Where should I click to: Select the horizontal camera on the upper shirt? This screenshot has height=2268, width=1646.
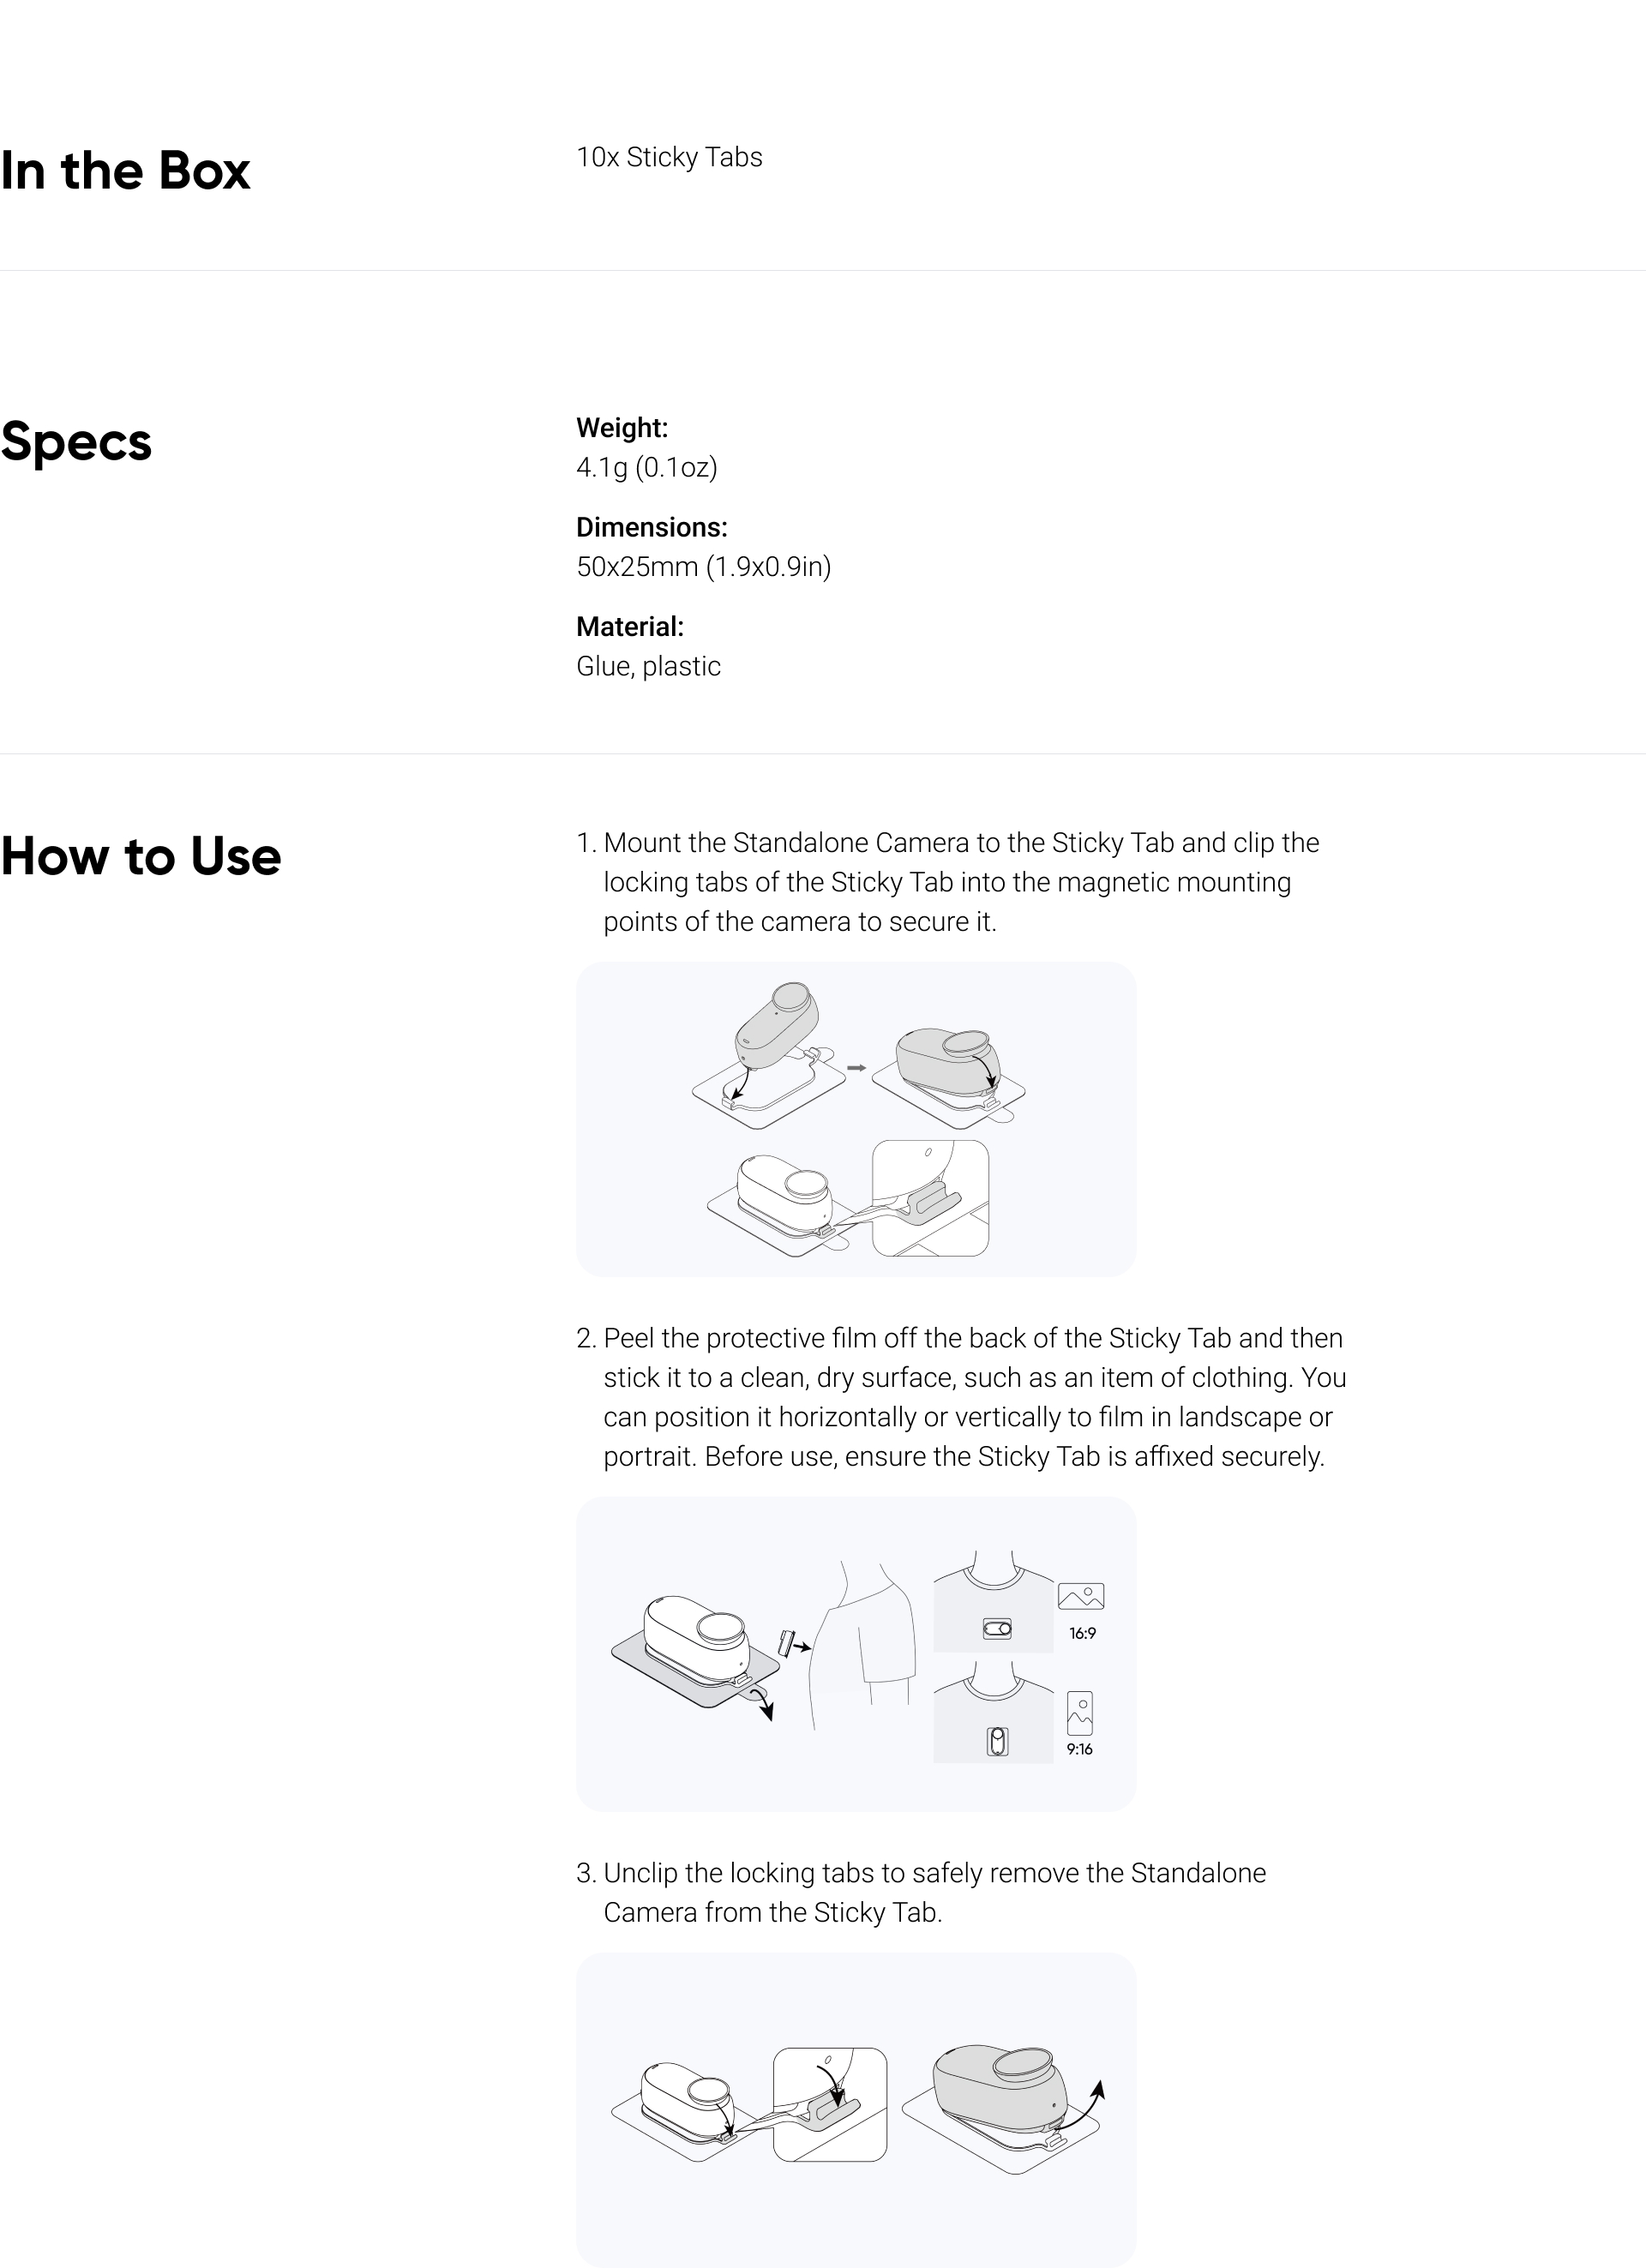[x=997, y=1629]
